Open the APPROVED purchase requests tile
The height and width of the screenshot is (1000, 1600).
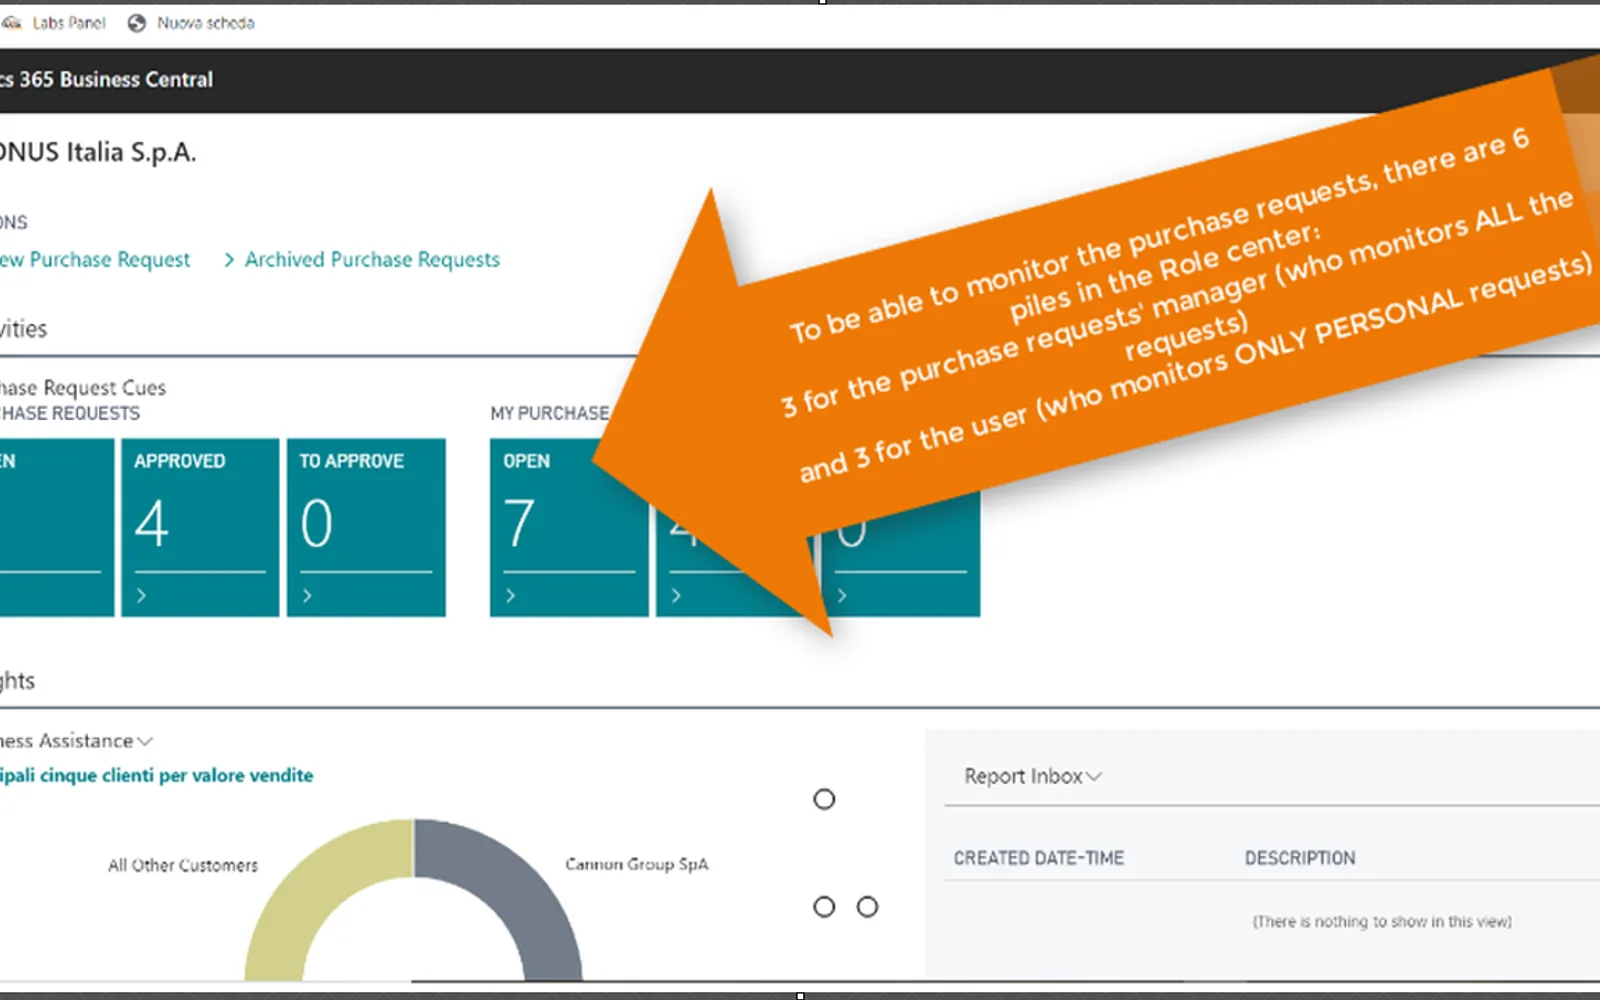point(200,527)
